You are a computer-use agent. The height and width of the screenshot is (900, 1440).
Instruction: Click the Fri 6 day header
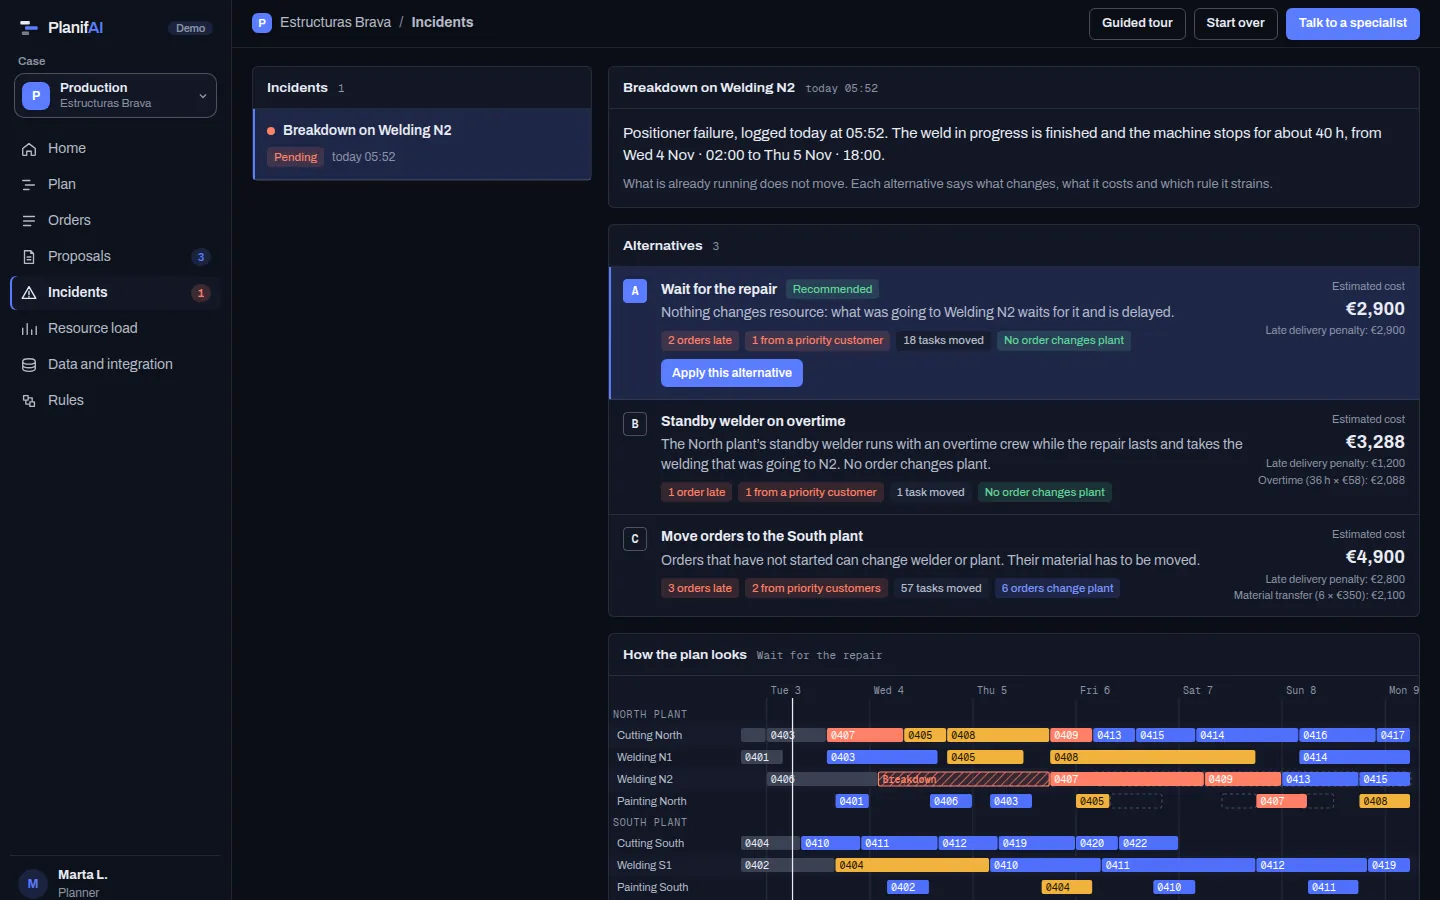pyautogui.click(x=1094, y=690)
